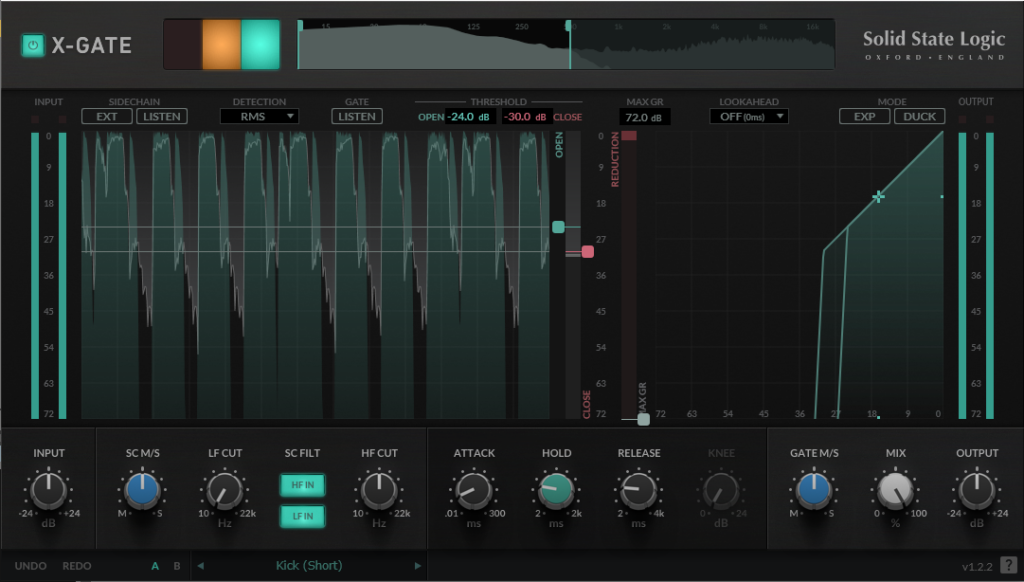
Task: Switch to the DUCK mode
Action: point(919,116)
